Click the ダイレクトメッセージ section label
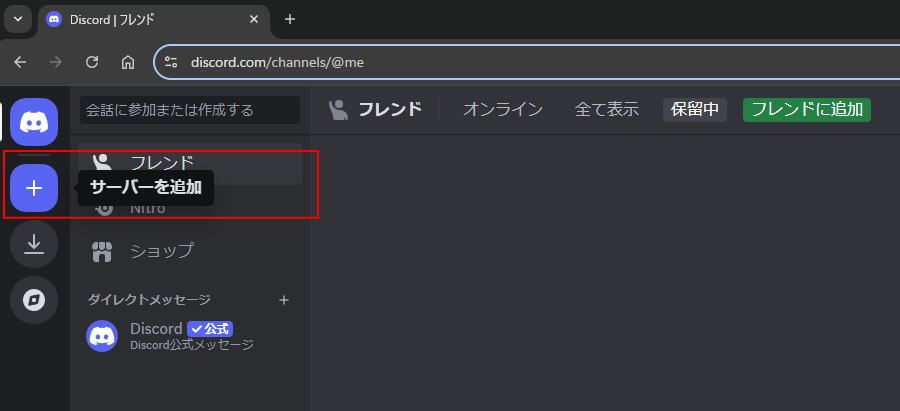This screenshot has width=900, height=411. (x=149, y=300)
